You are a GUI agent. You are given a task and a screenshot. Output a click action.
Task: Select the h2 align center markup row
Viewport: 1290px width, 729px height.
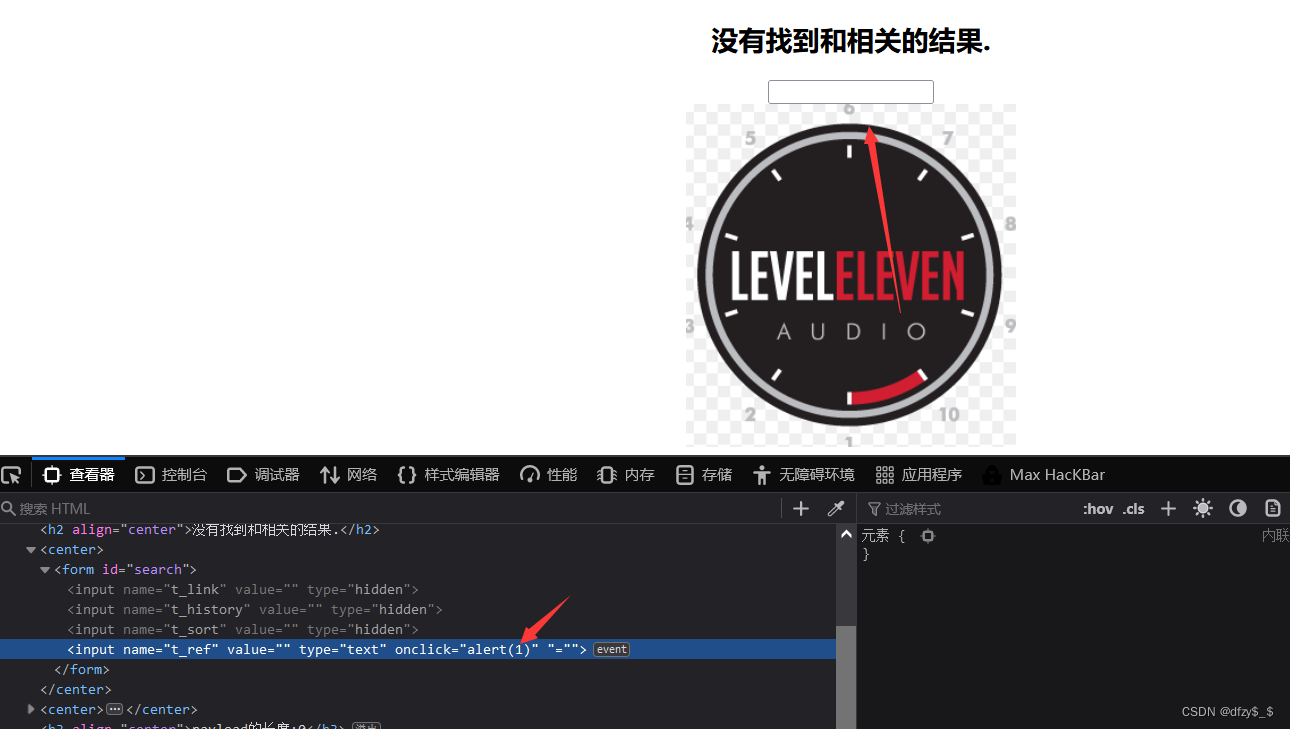(418, 530)
